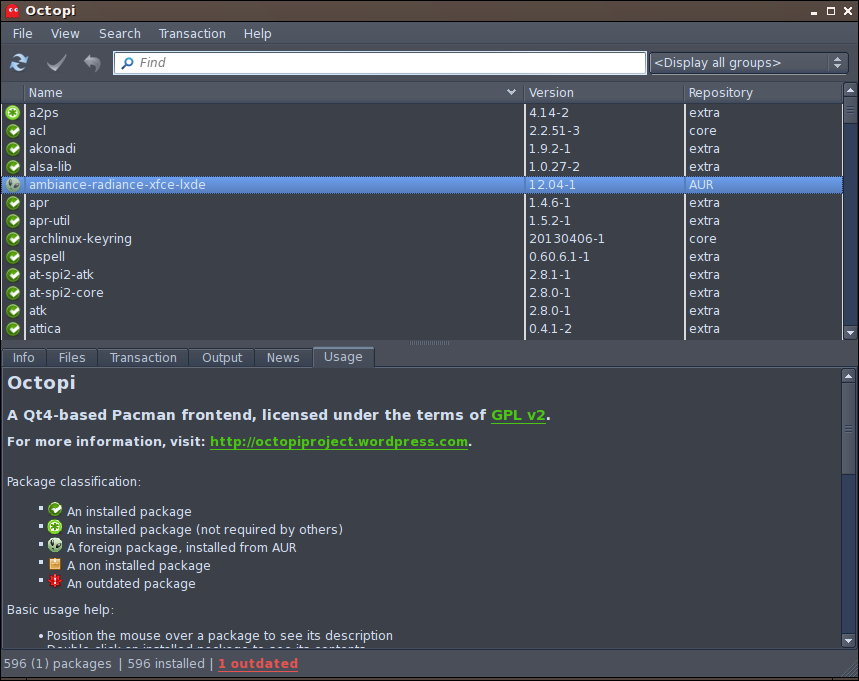Click the sync database refresh icon
Viewport: 859px width, 681px height.
[19, 63]
